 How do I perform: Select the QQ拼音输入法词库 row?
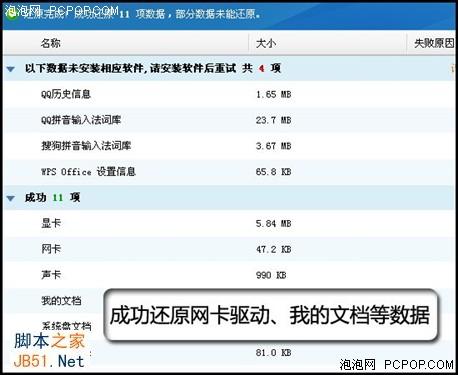(229, 120)
